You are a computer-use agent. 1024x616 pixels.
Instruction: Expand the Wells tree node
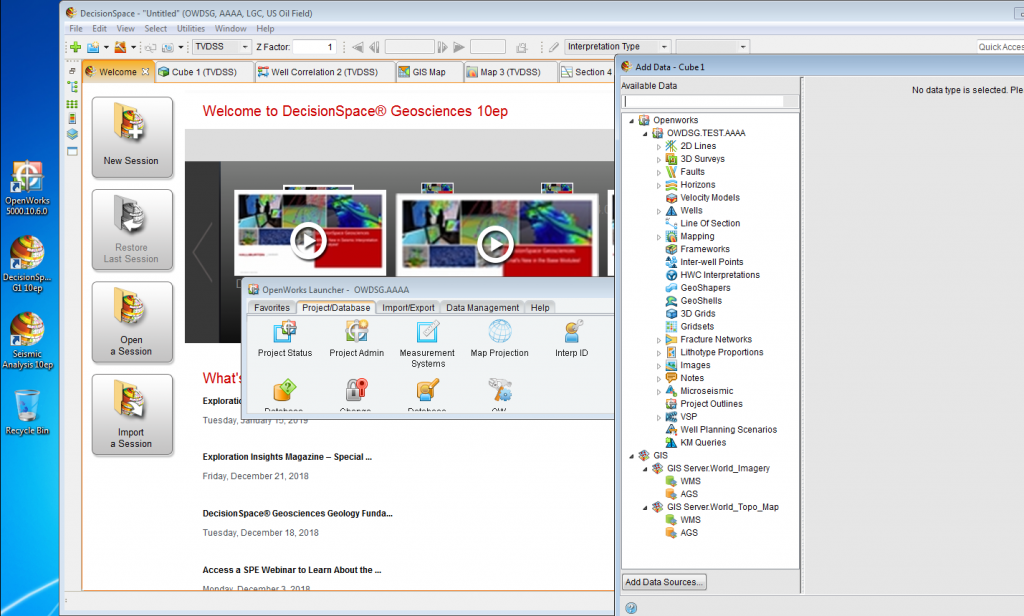(658, 211)
